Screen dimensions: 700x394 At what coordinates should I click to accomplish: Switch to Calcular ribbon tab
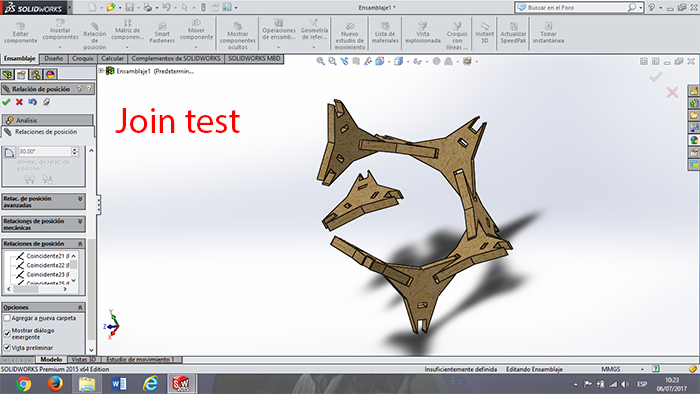click(112, 58)
